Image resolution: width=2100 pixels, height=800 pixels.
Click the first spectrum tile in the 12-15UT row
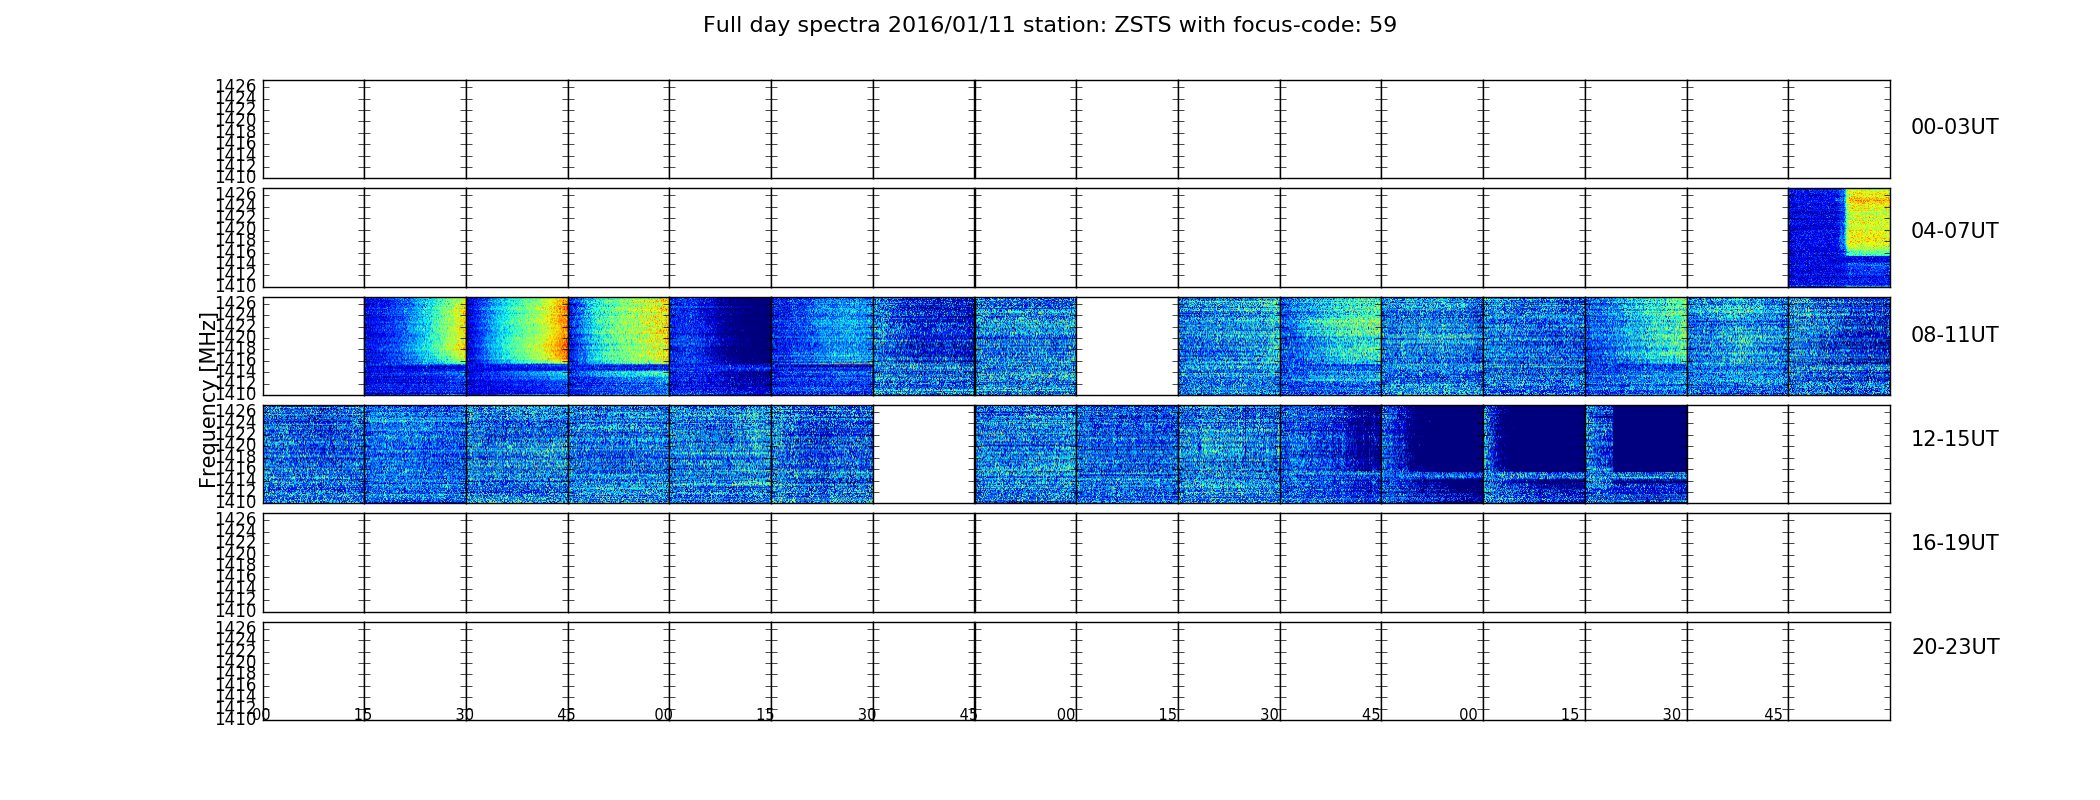314,454
